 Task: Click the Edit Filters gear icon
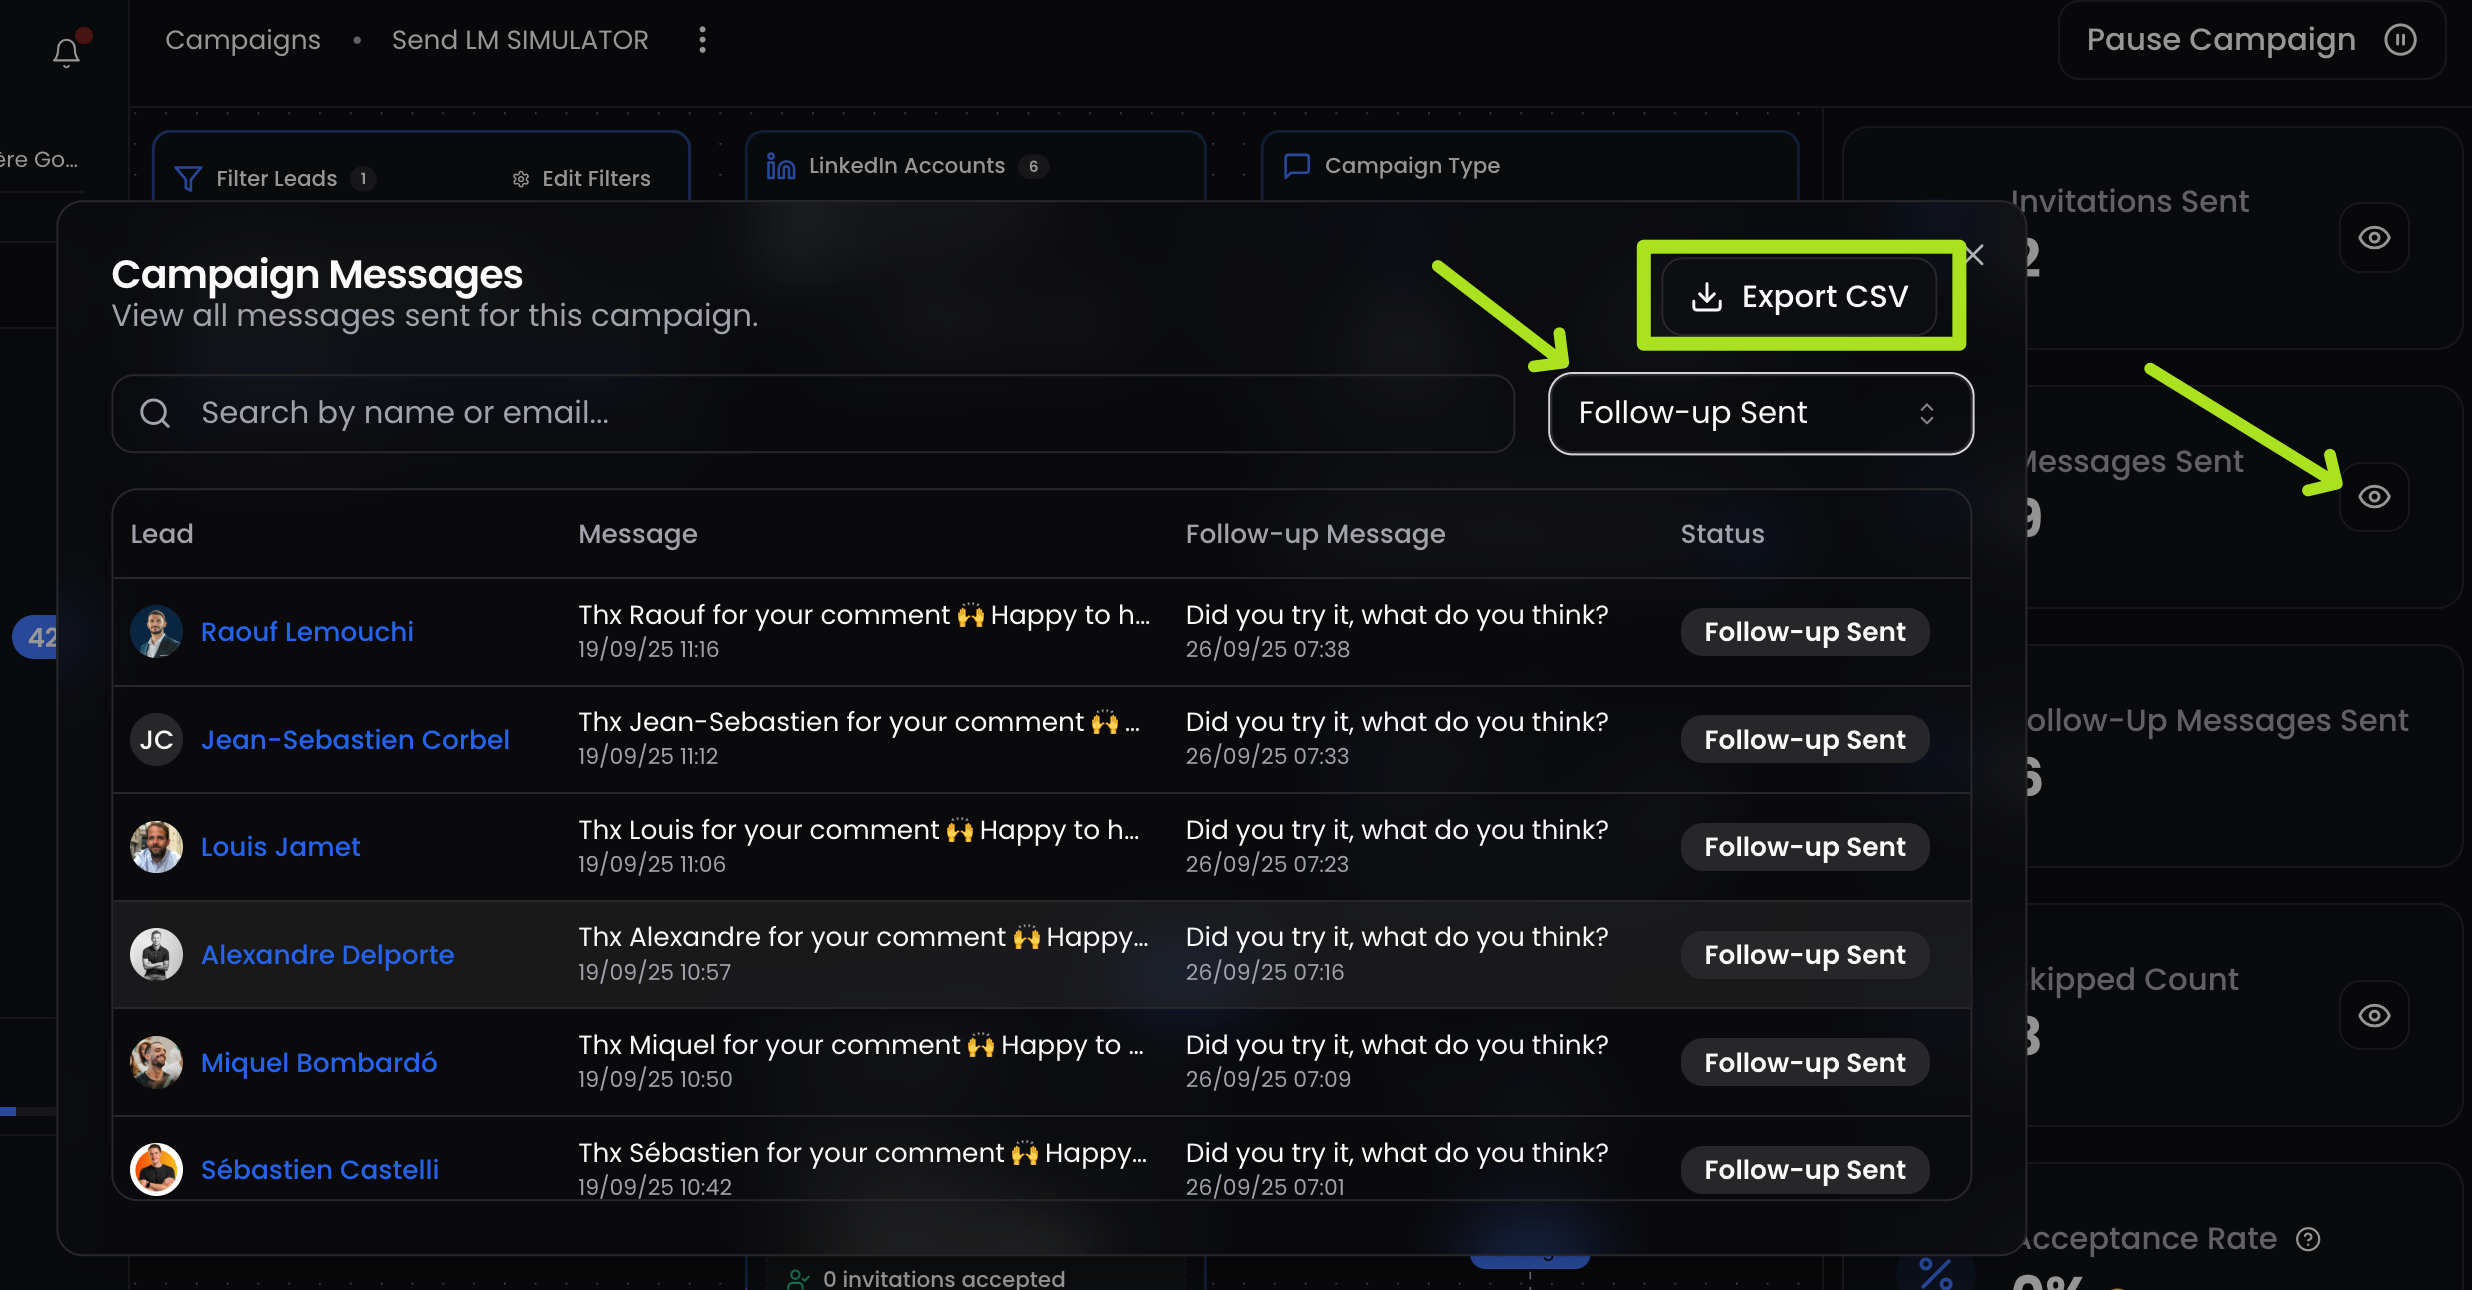click(521, 179)
